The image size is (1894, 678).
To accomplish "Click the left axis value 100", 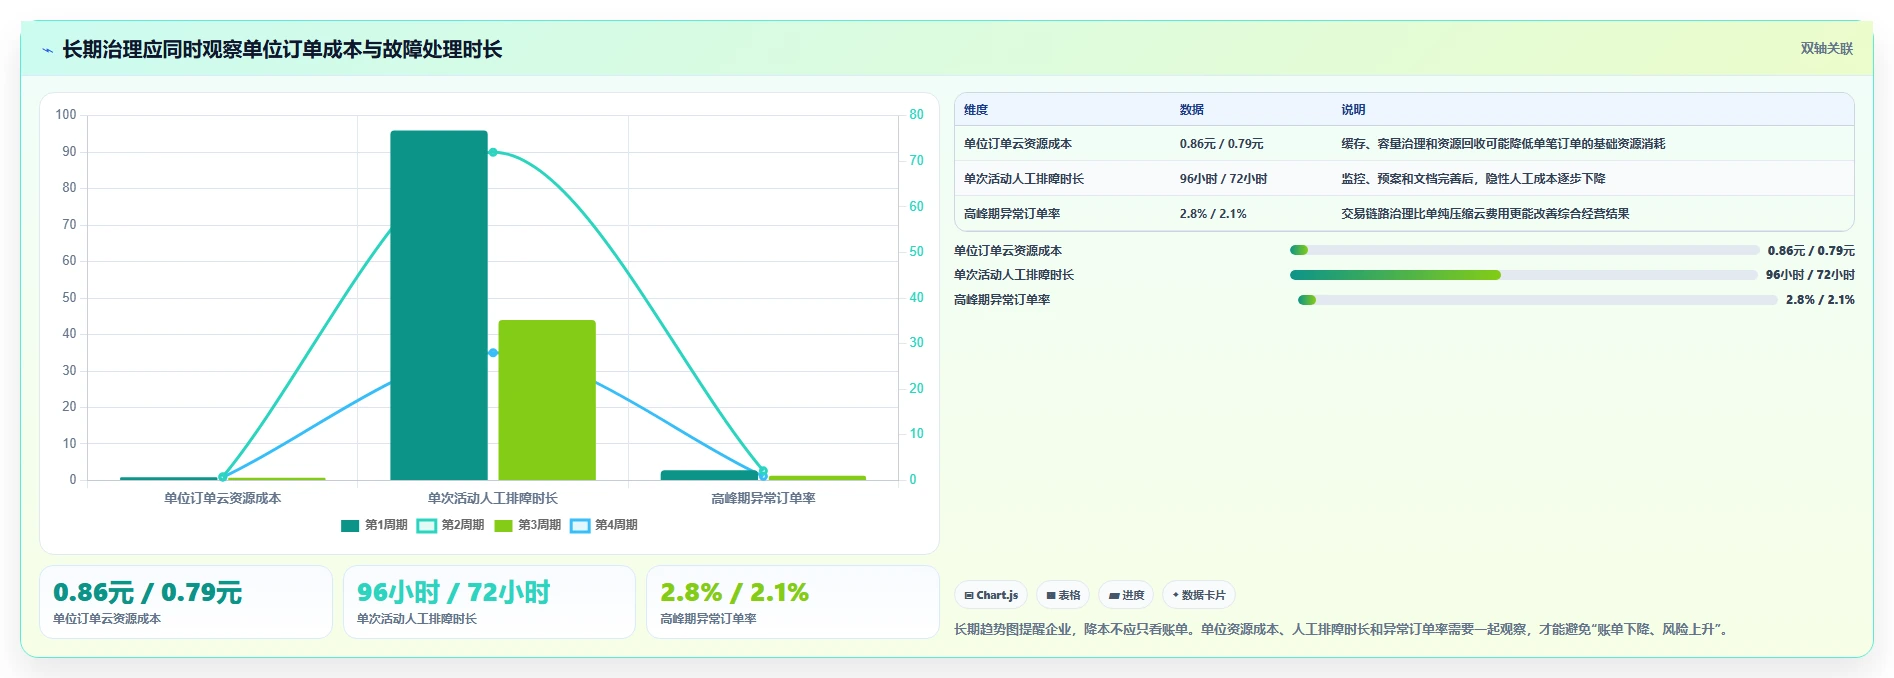I will [x=66, y=115].
